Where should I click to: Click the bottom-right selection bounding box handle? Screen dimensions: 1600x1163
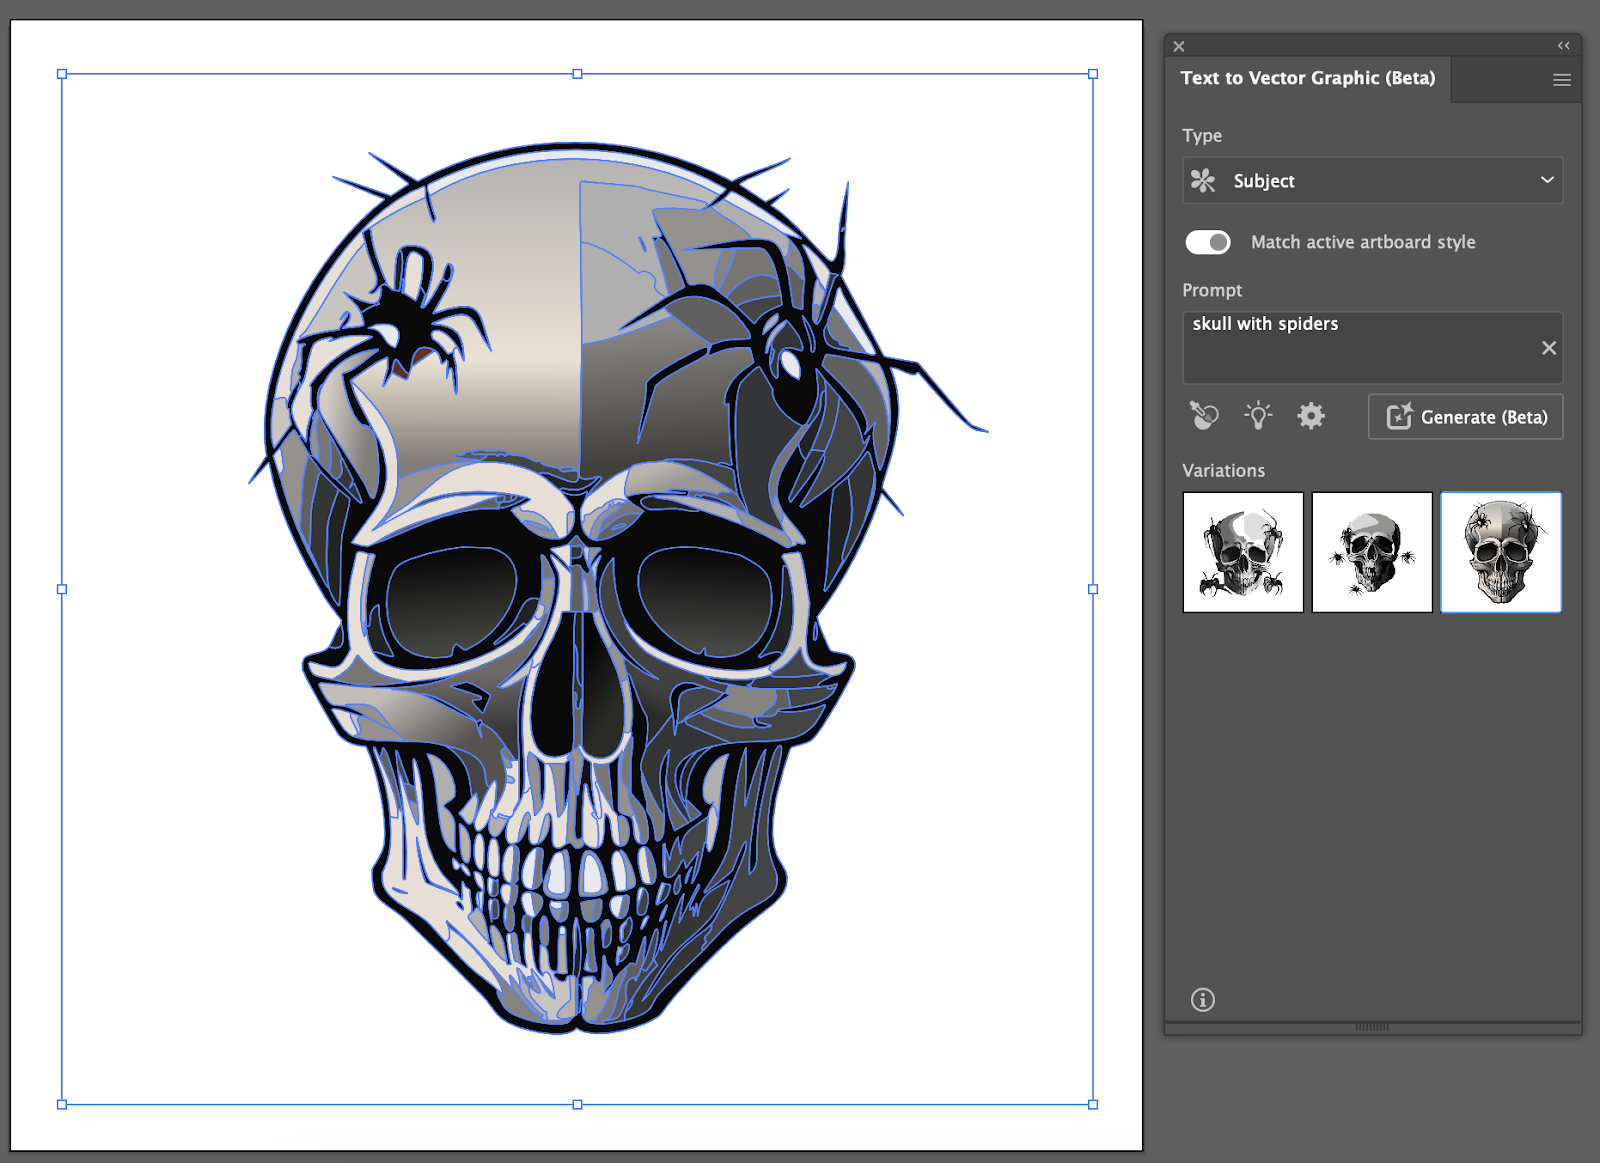[x=1093, y=1105]
